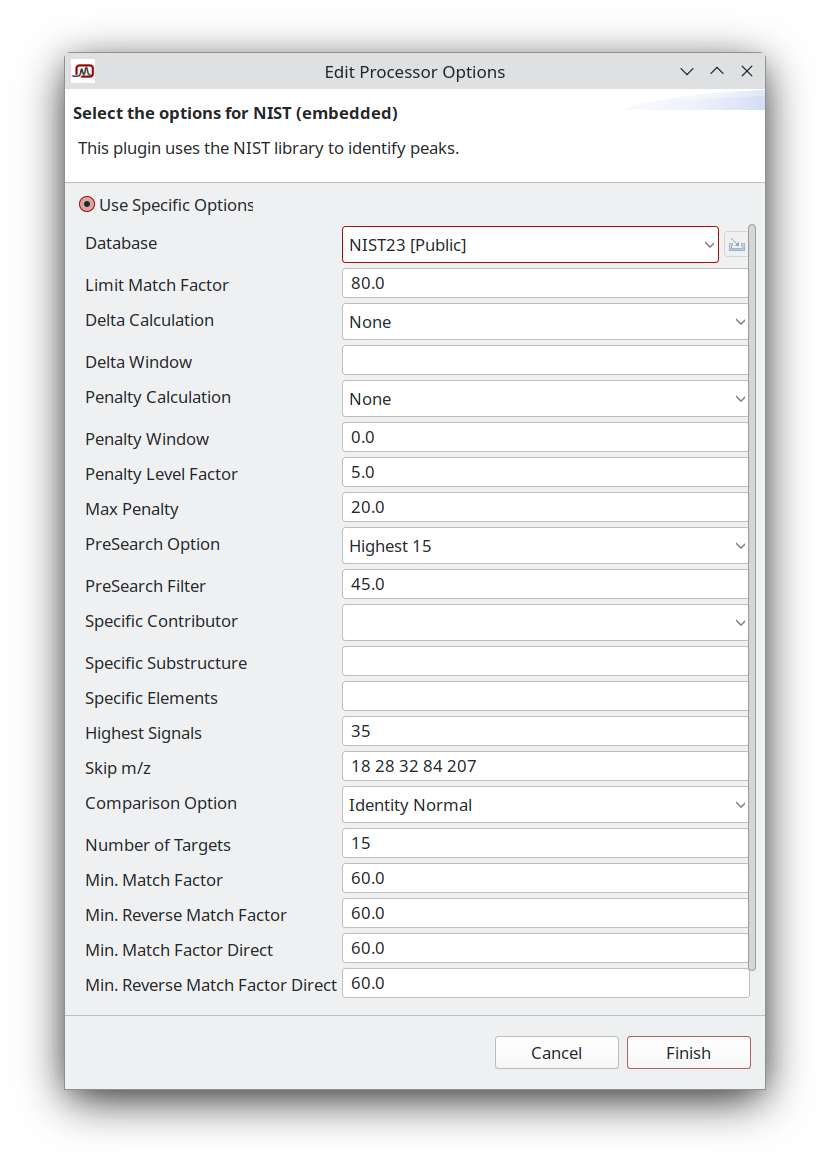Screen dimensions: 830x1166
Task: Select the Skip m/z input field
Action: 545,765
